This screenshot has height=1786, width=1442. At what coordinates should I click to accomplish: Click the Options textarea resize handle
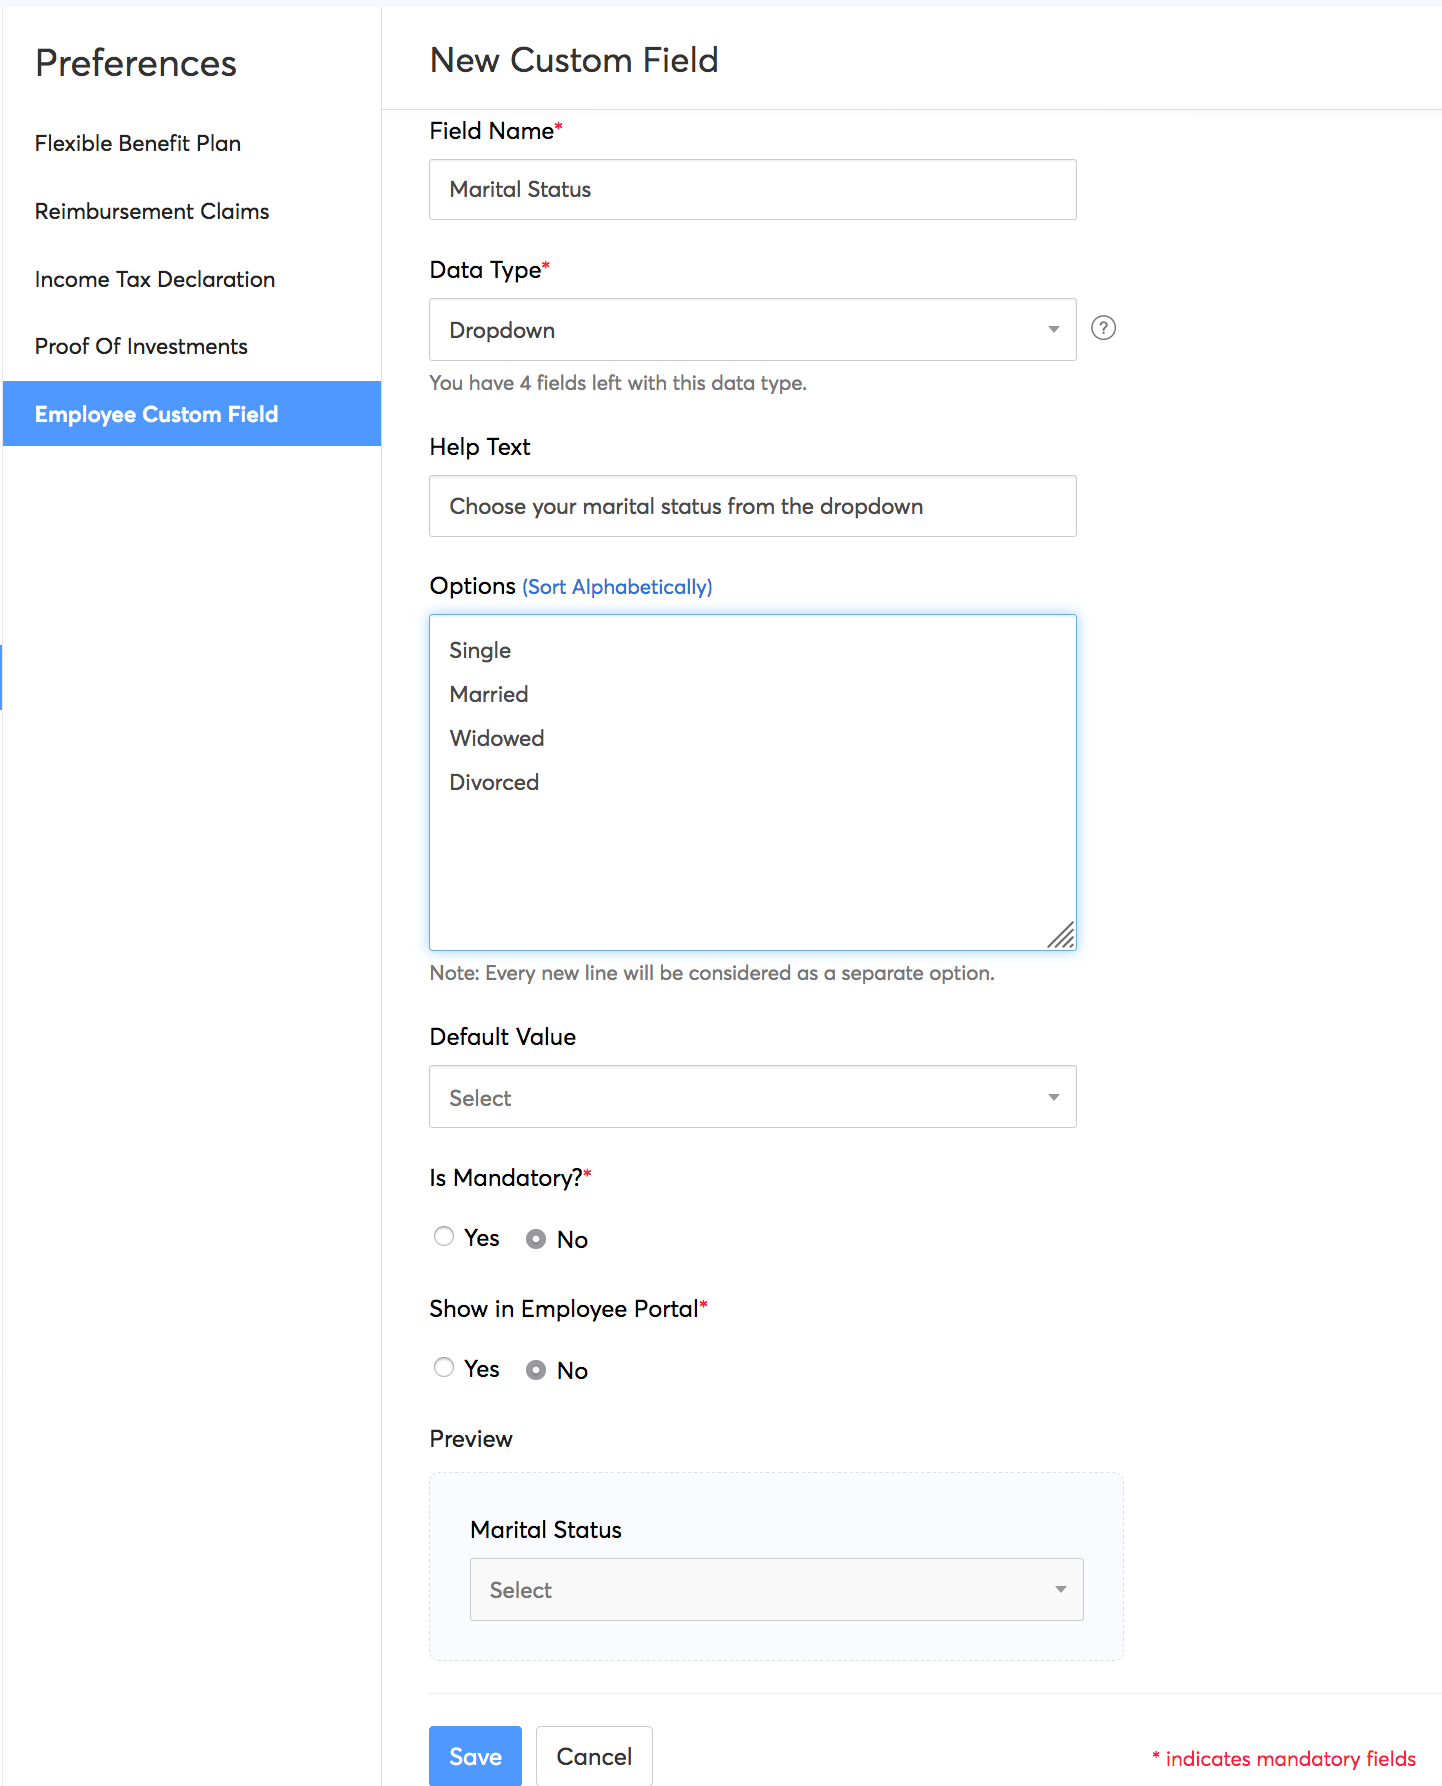(x=1061, y=935)
